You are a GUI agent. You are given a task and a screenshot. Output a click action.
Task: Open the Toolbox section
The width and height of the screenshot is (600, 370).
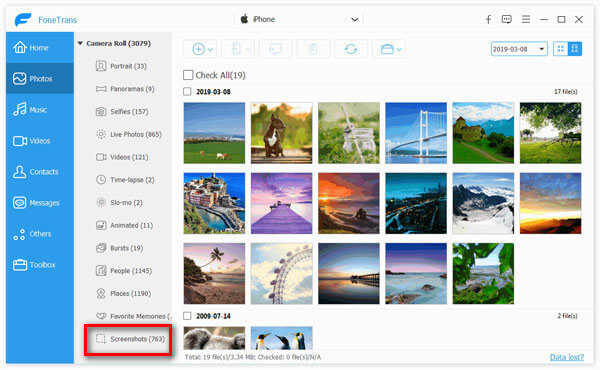tap(40, 264)
